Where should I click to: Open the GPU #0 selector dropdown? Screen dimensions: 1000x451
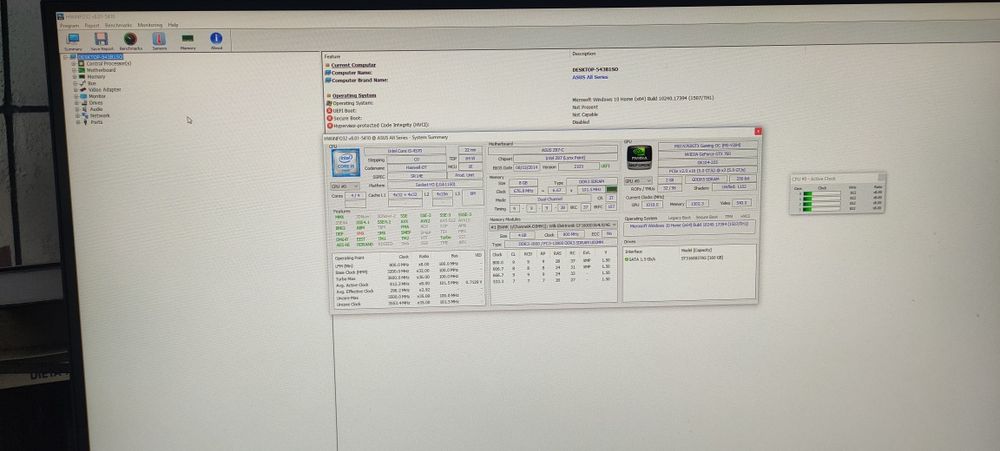(x=638, y=181)
